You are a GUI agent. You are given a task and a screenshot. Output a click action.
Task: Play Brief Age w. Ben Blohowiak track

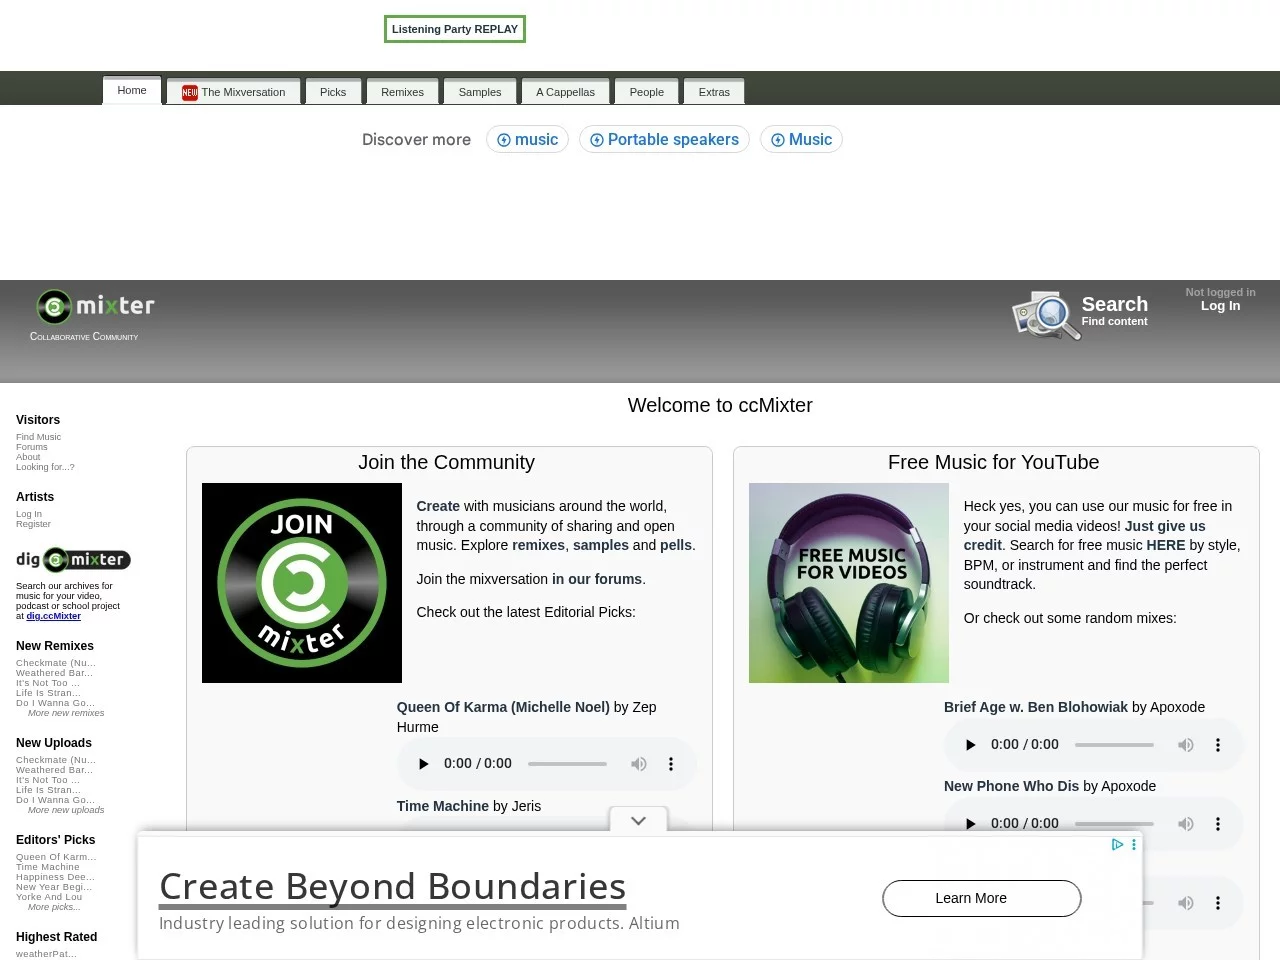(970, 745)
